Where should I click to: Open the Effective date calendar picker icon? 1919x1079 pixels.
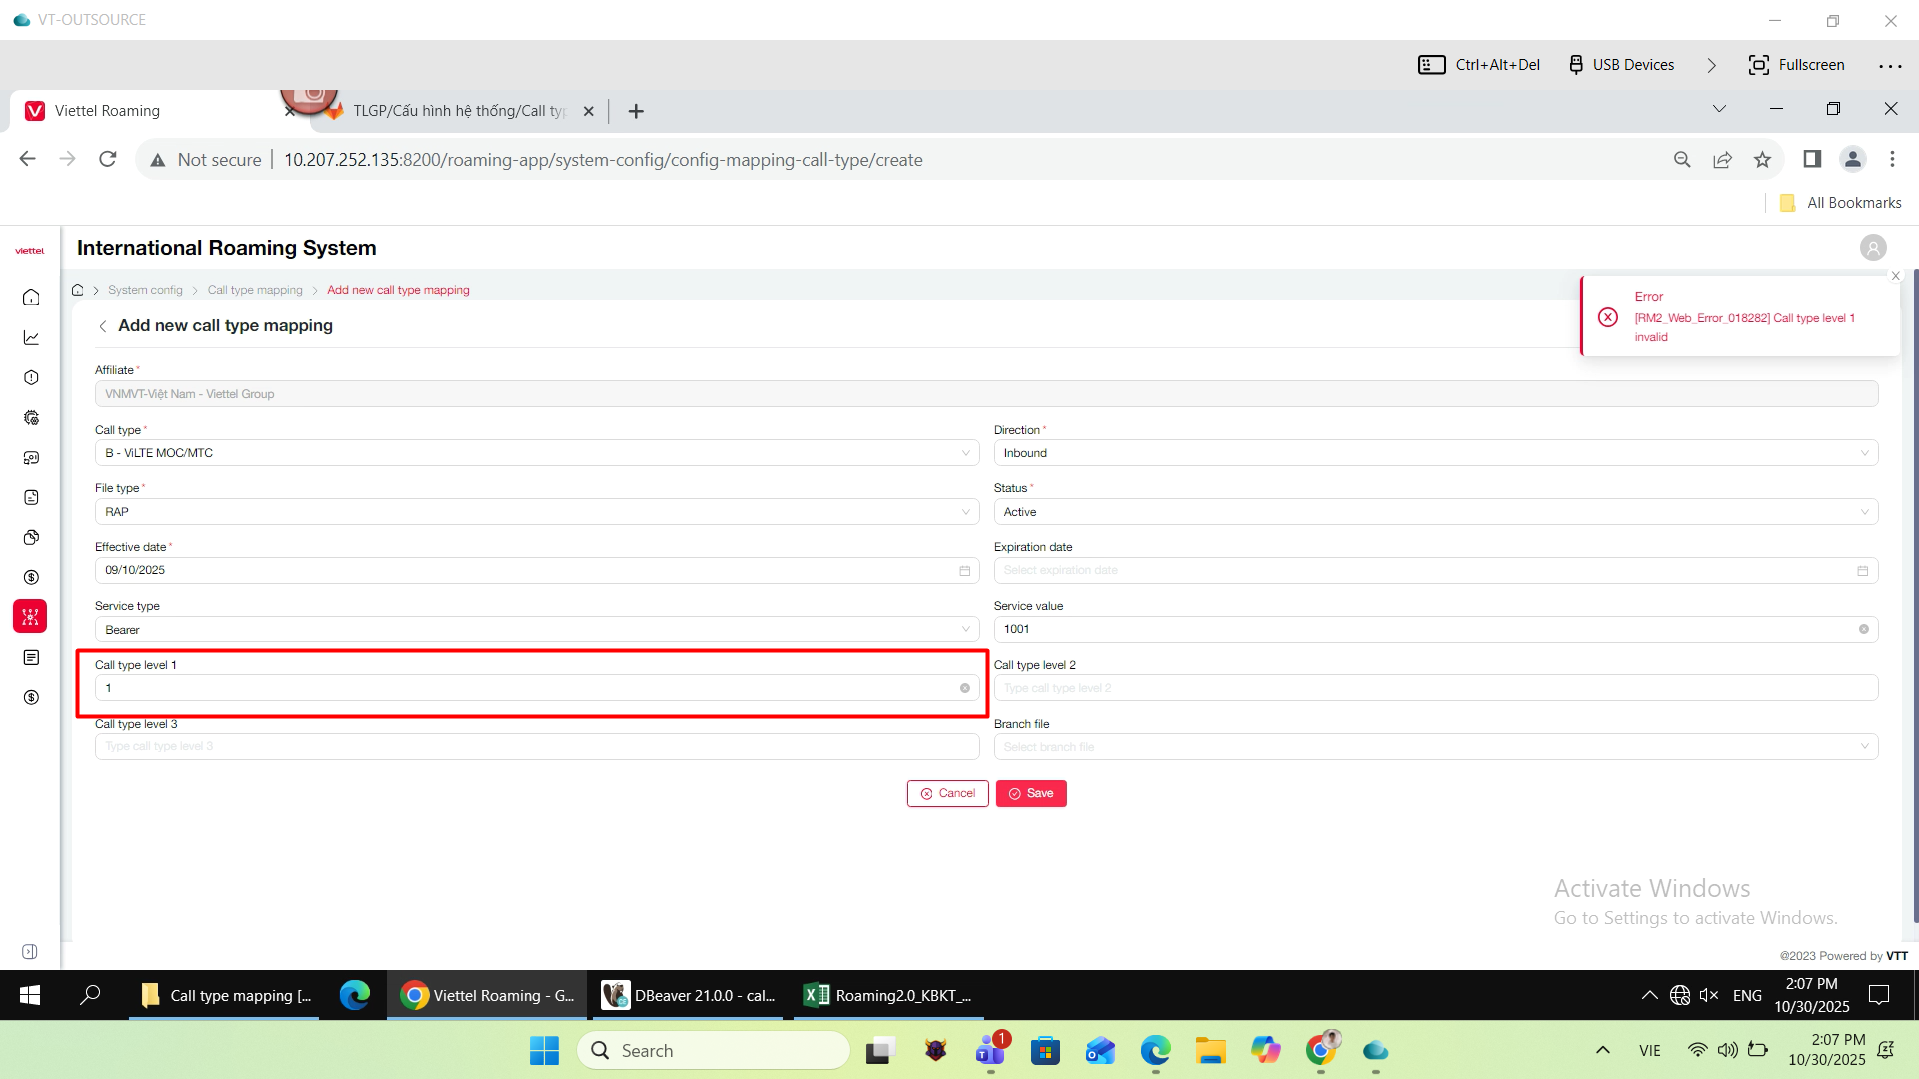[x=964, y=570]
